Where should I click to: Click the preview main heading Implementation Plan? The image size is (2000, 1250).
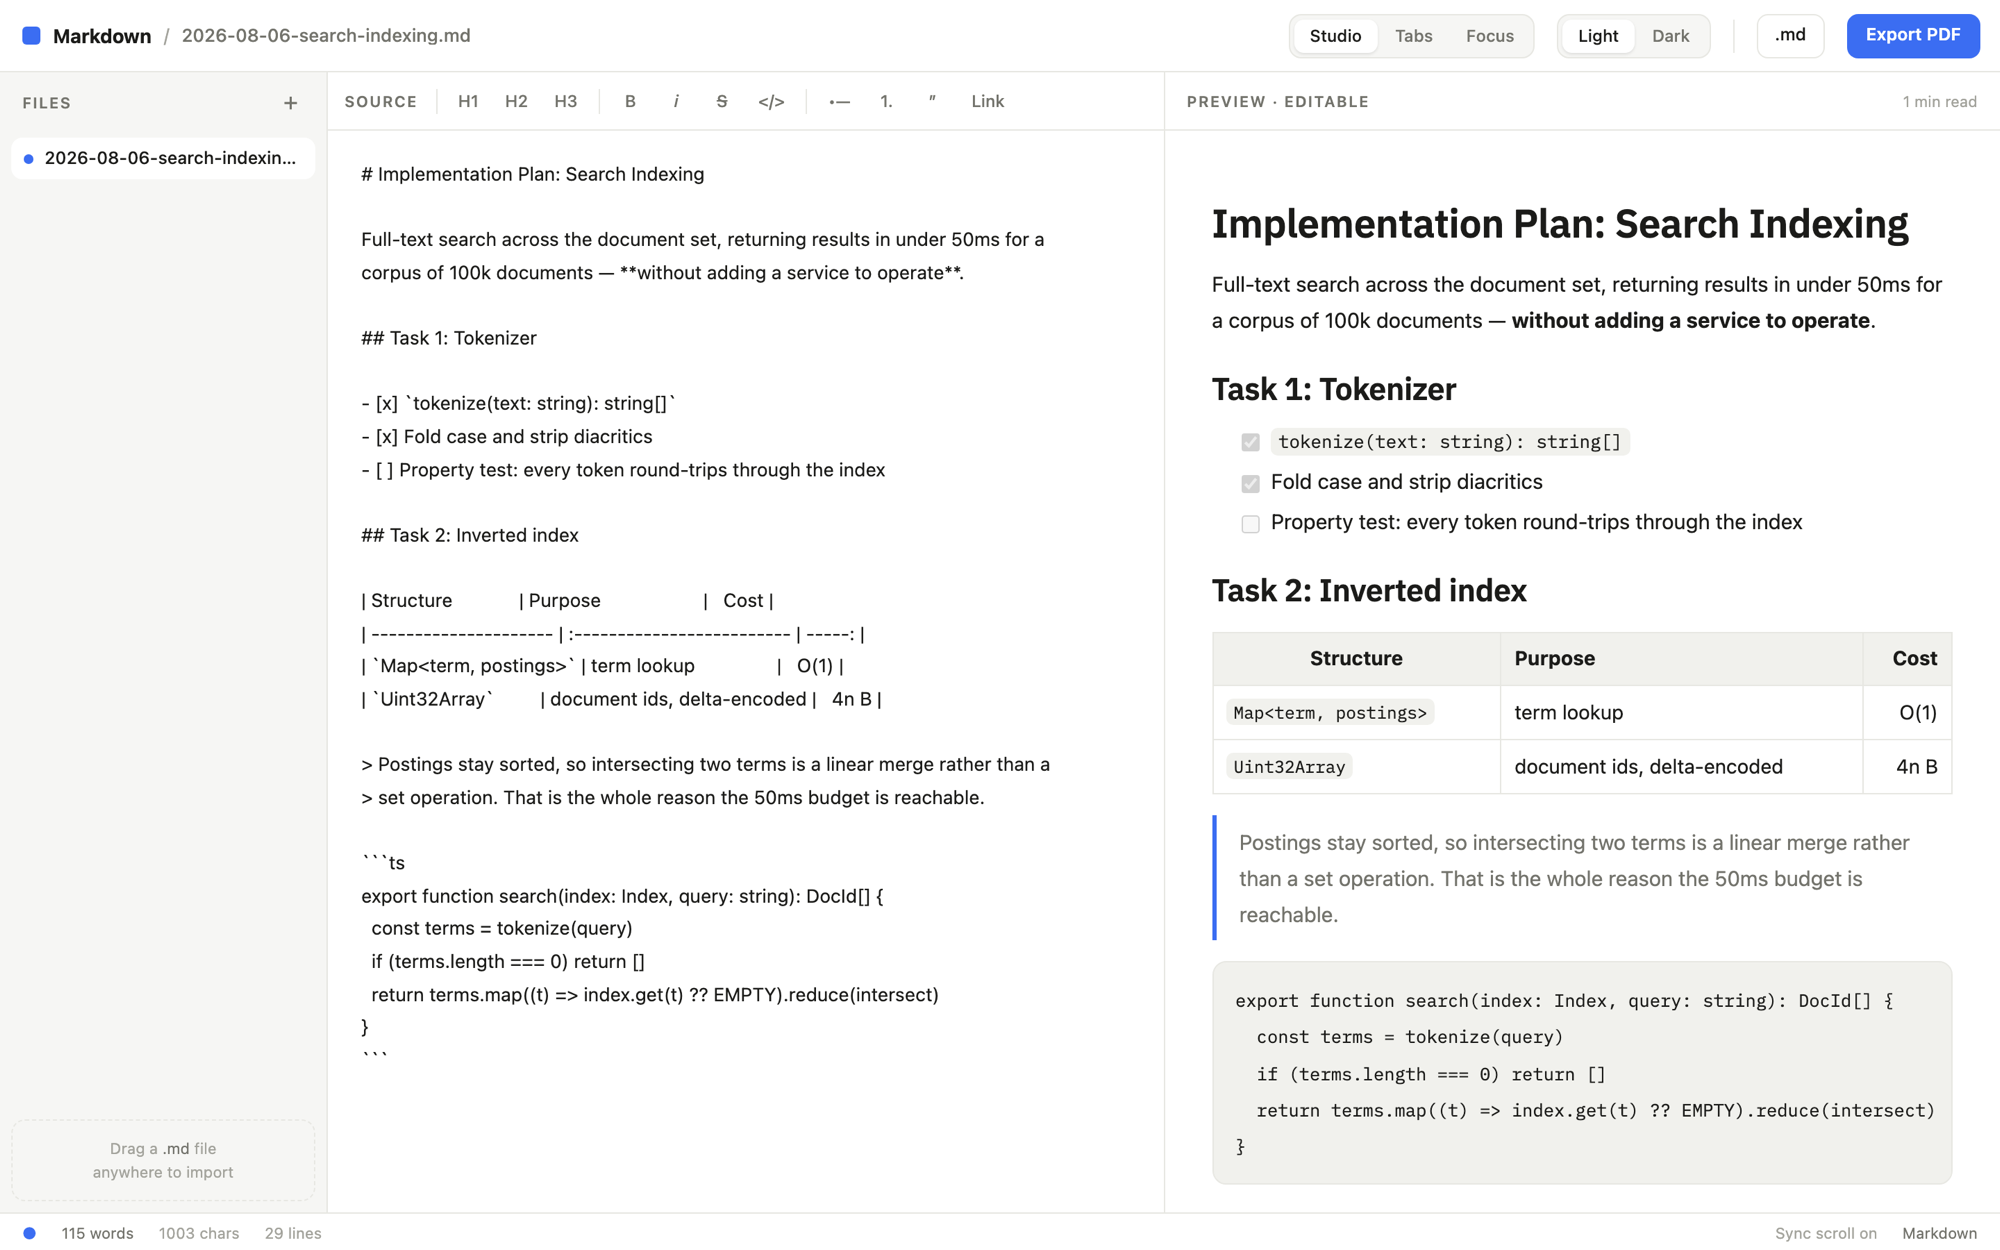(1560, 224)
